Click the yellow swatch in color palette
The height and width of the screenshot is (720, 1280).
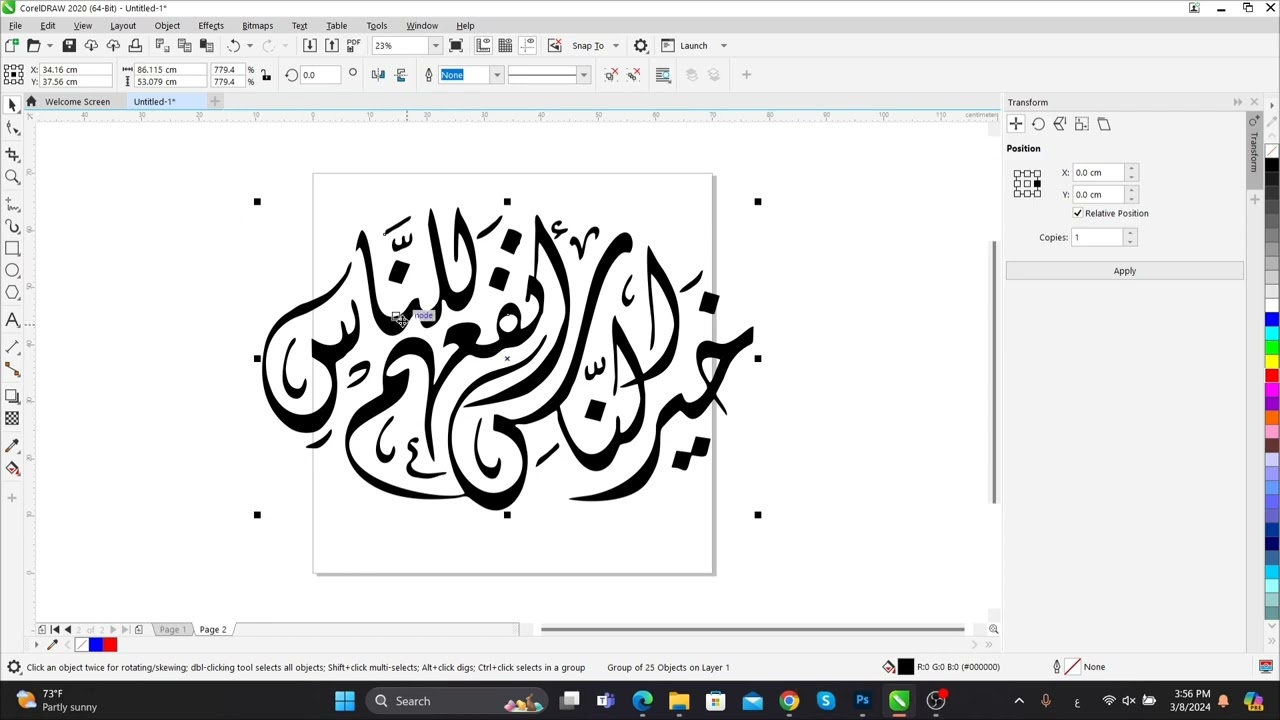pyautogui.click(x=1272, y=361)
